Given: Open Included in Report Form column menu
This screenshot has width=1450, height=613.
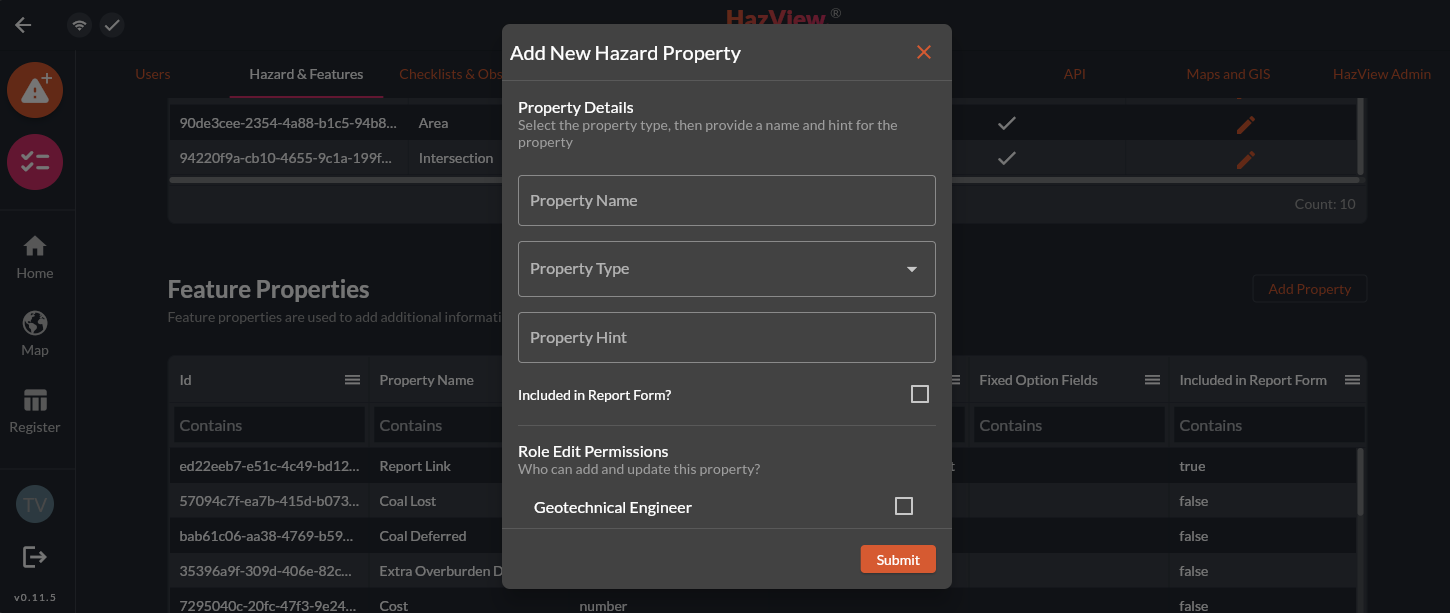Looking at the screenshot, I should (1352, 380).
